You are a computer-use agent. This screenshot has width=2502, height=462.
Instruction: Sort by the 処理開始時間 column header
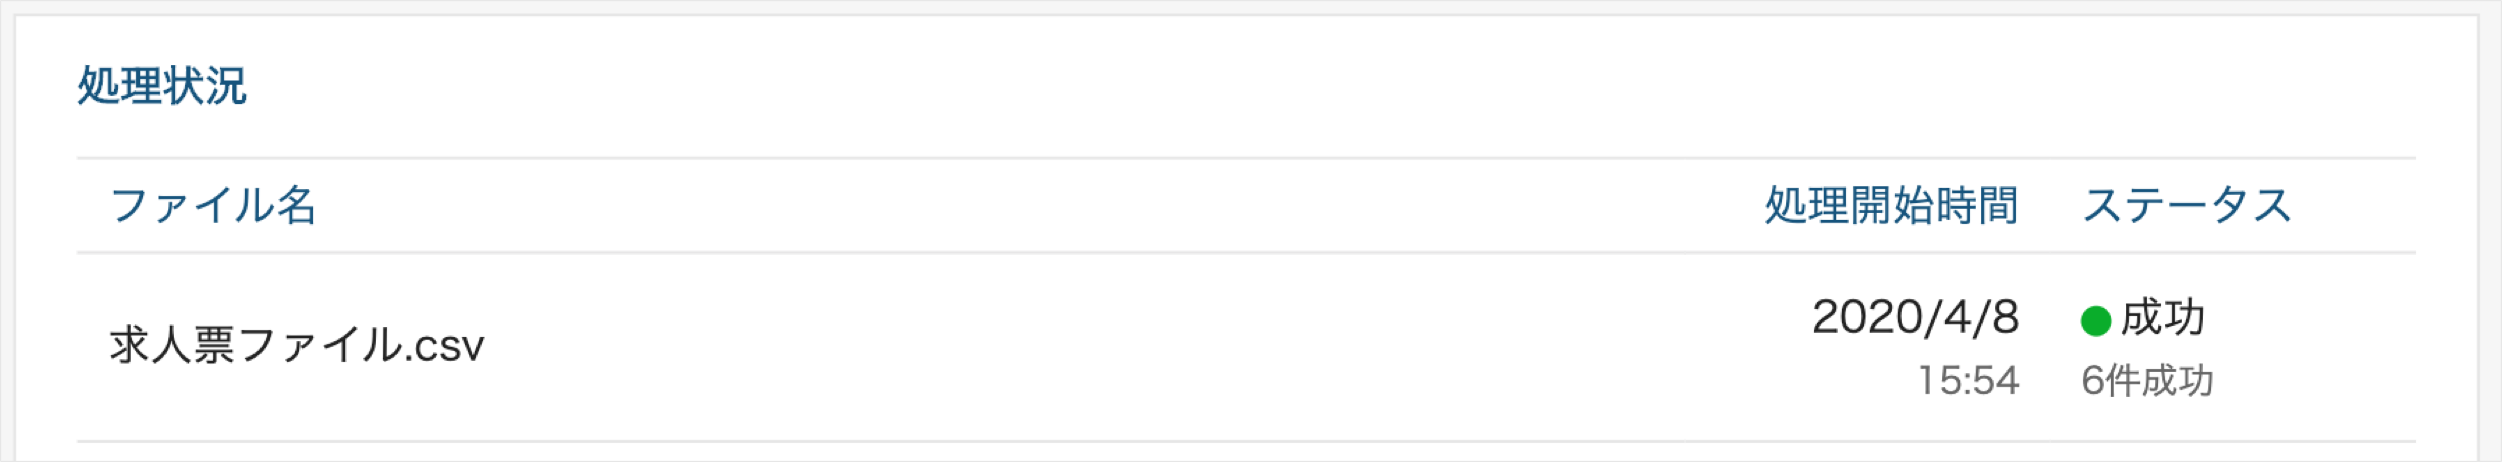(x=1890, y=206)
